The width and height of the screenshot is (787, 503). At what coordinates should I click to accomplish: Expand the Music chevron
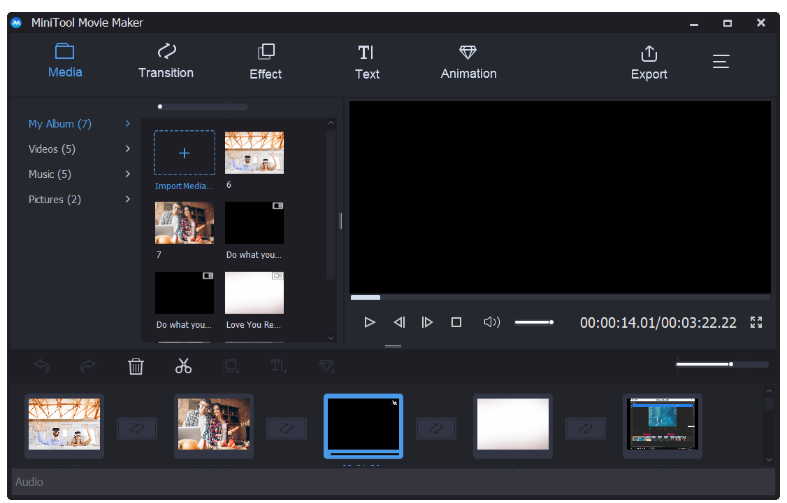[127, 174]
